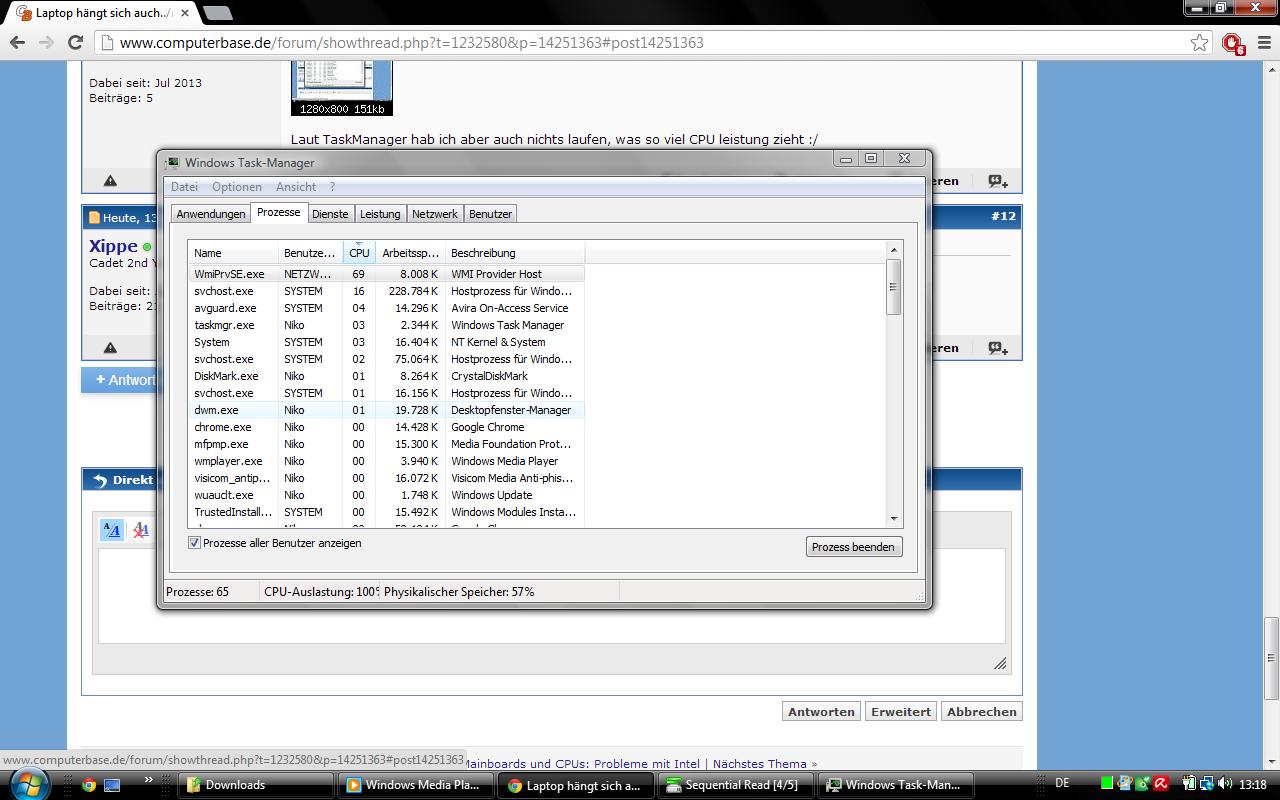Click the remove text formatting icon in editor

(141, 530)
